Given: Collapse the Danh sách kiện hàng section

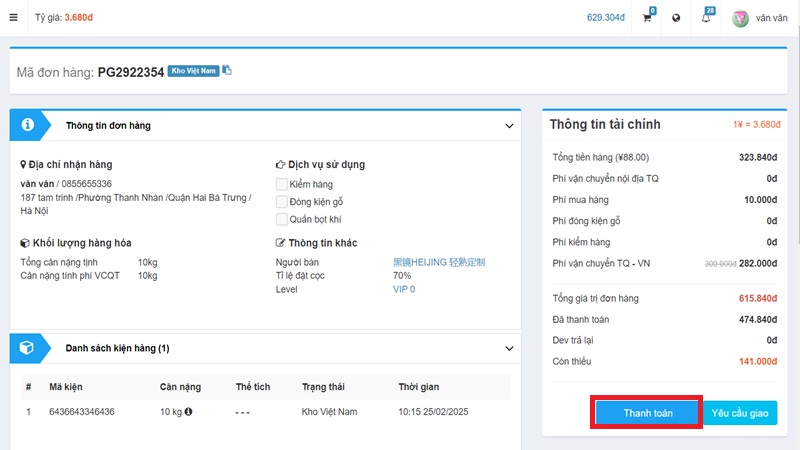Looking at the screenshot, I should coord(509,349).
